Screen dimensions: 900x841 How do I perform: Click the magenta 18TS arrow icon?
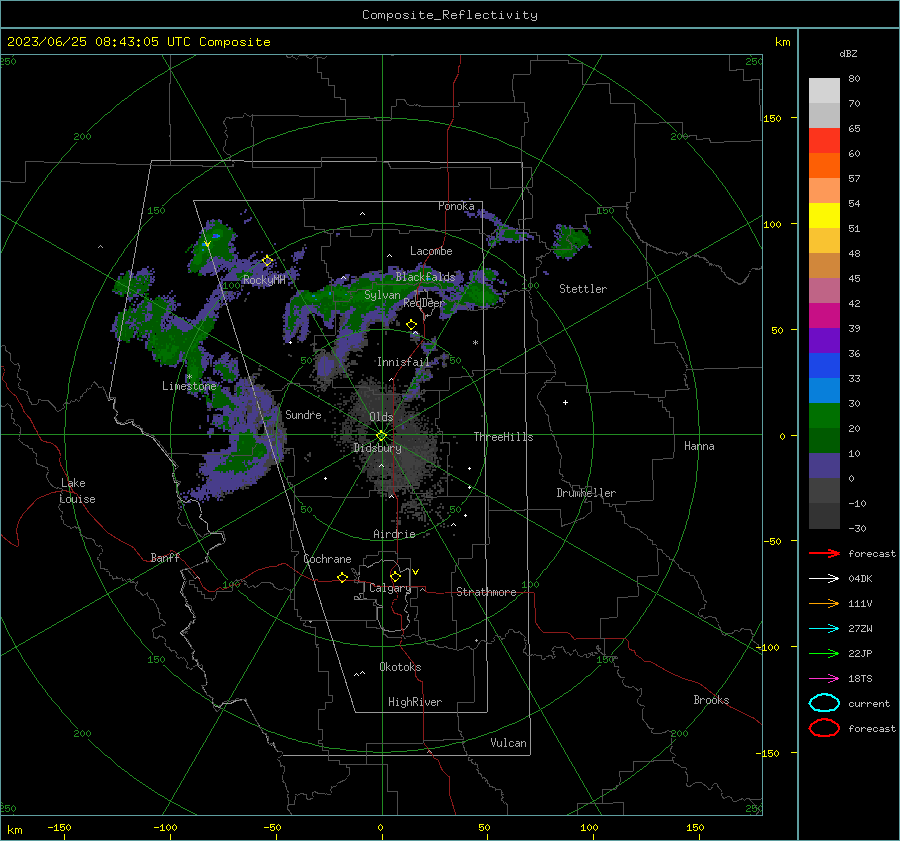click(x=824, y=679)
